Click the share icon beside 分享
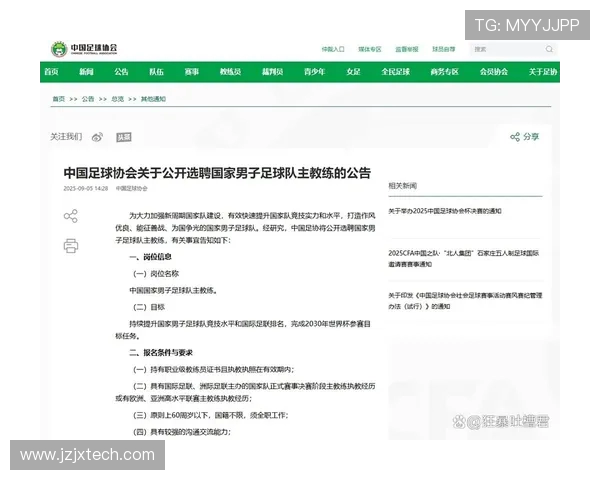600x480 pixels. [x=514, y=137]
